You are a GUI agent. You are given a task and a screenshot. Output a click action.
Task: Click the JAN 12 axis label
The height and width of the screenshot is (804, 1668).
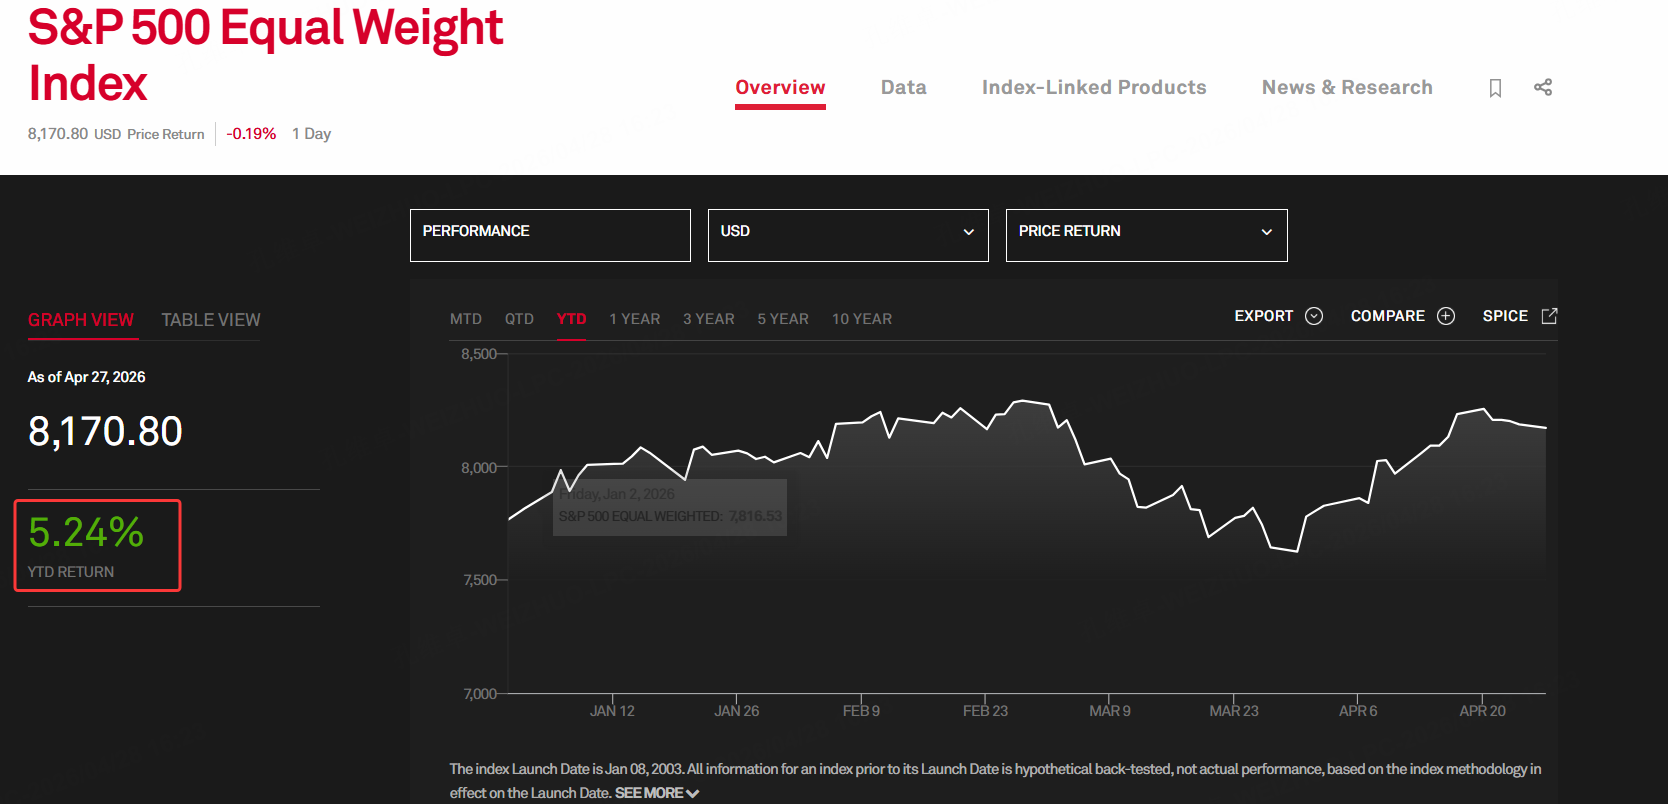(612, 711)
